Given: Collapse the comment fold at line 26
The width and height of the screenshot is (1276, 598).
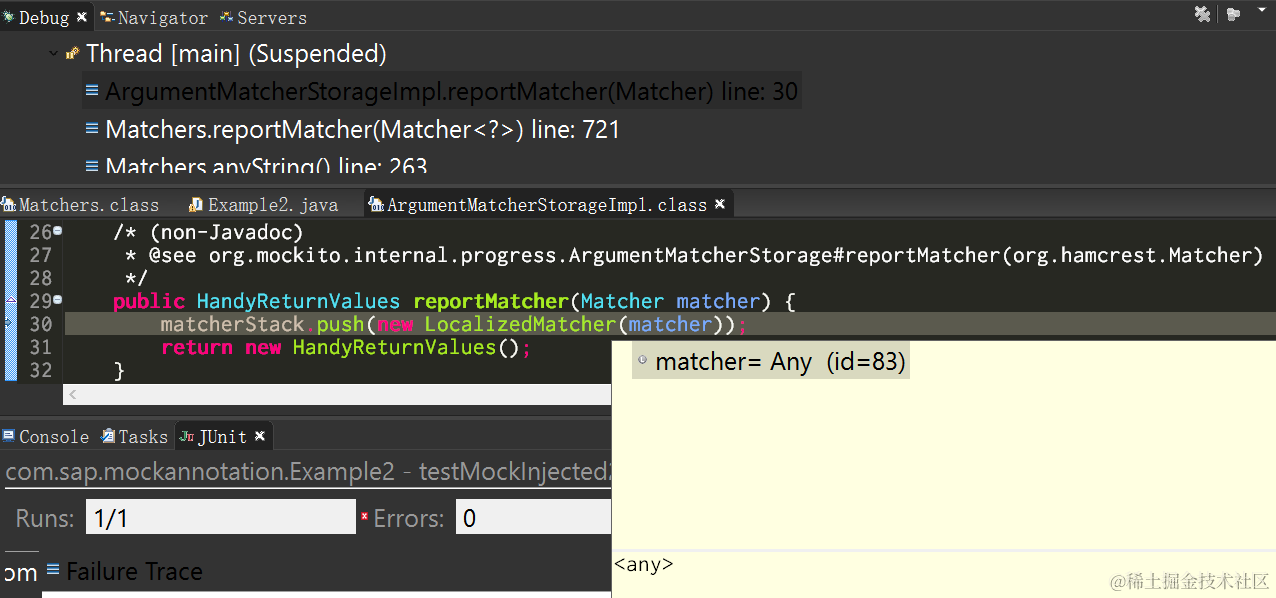Looking at the screenshot, I should click(57, 230).
